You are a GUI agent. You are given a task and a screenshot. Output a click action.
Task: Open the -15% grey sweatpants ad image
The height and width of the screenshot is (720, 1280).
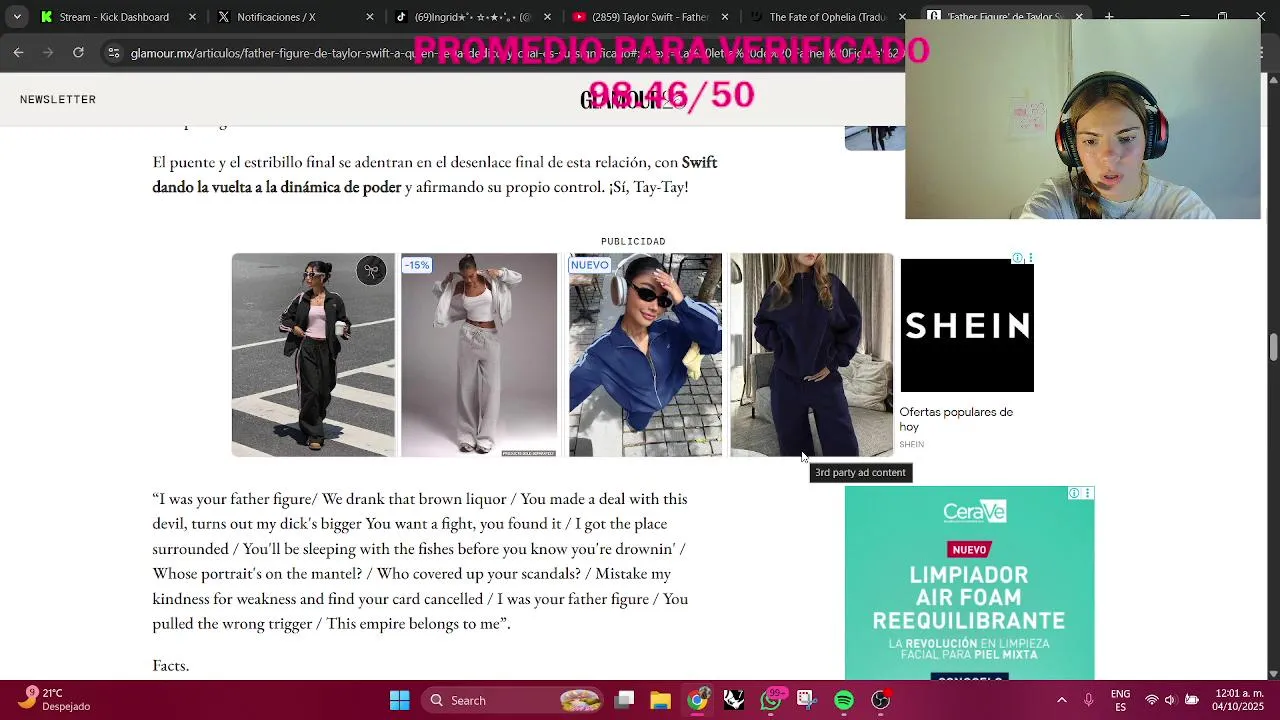pos(479,355)
